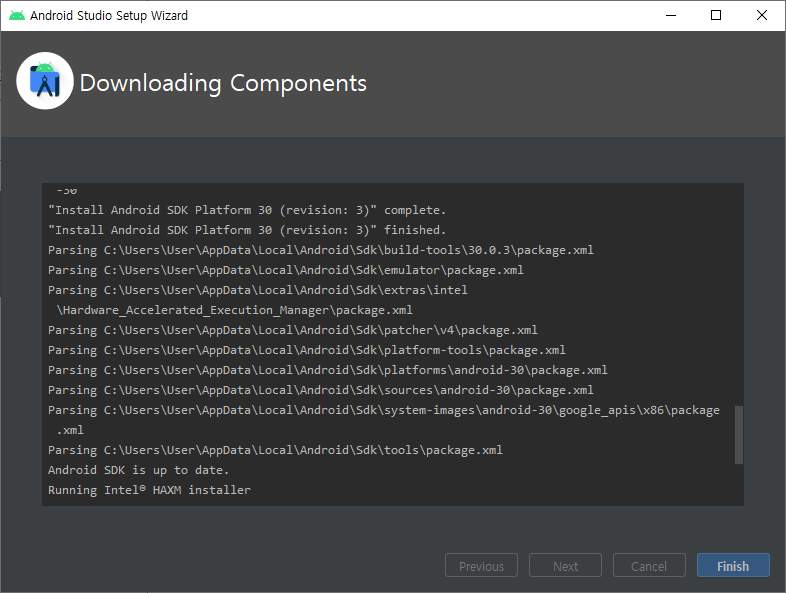Click the \Hardware_Accelerated_Execution_Manager\package.xml line
The height and width of the screenshot is (593, 786).
235,310
